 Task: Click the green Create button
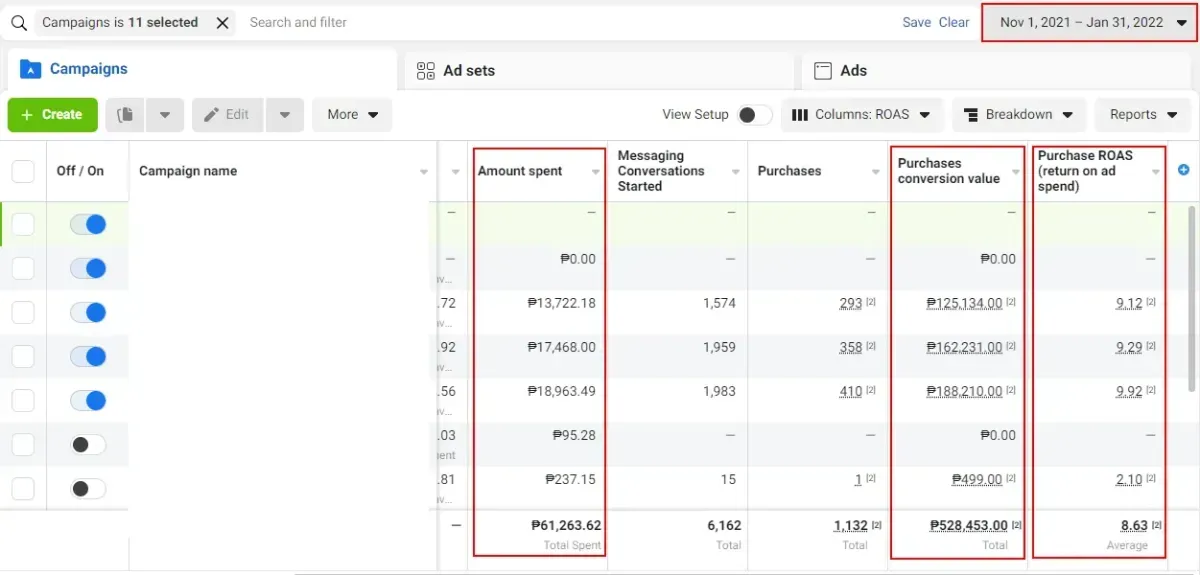pos(53,115)
